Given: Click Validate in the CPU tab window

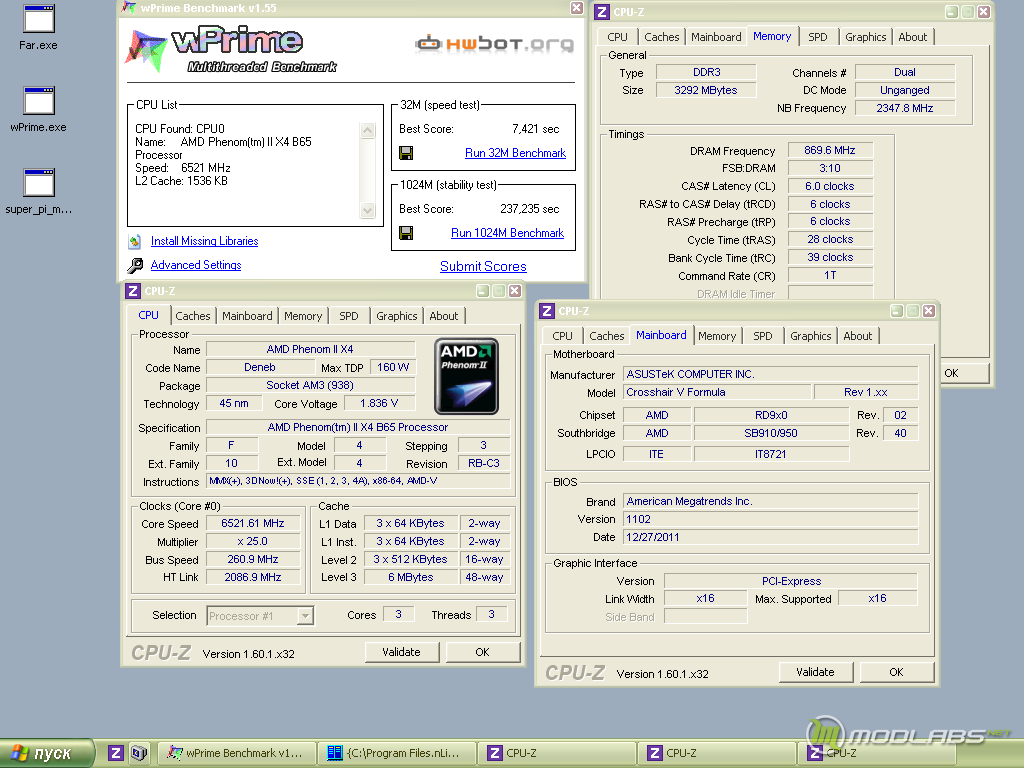Looking at the screenshot, I should [x=402, y=652].
